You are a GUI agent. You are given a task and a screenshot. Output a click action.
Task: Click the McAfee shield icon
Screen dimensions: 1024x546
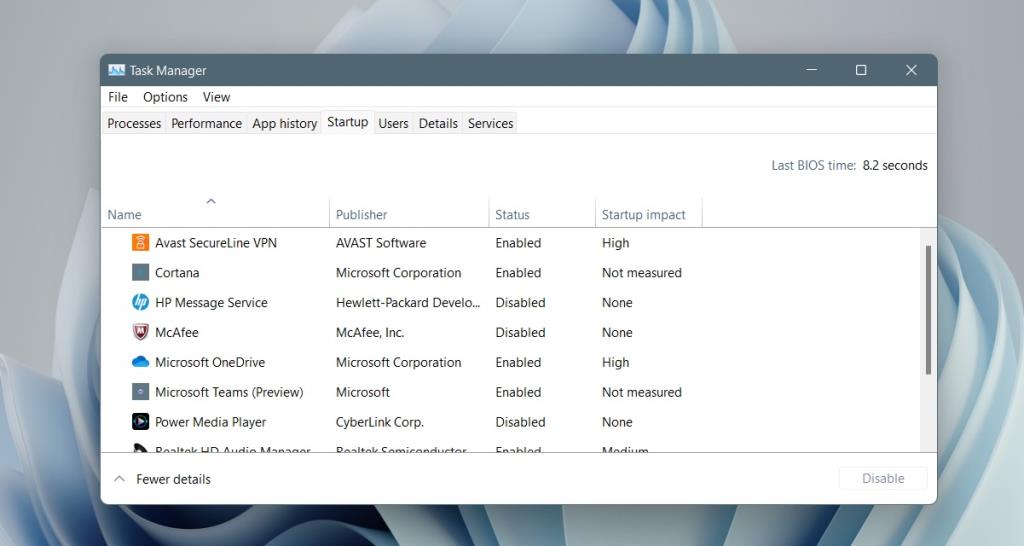[140, 332]
